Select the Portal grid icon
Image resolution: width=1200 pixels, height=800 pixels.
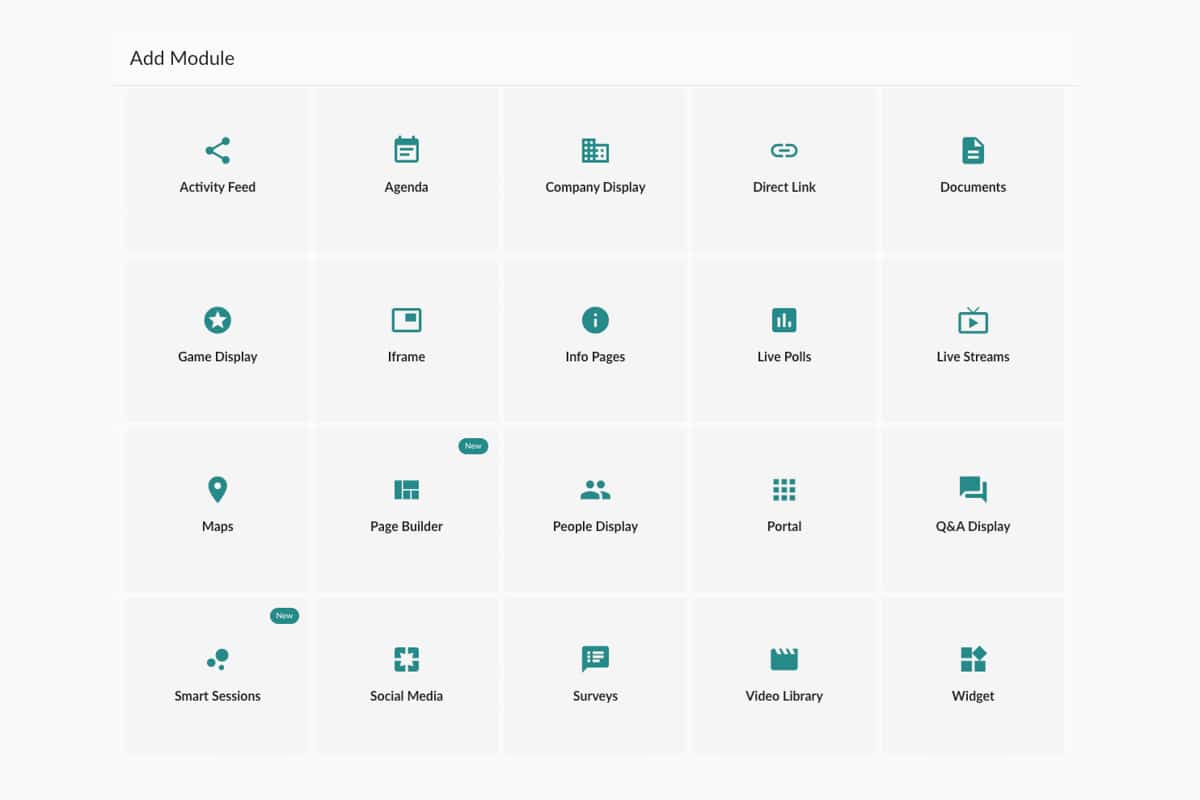(784, 490)
